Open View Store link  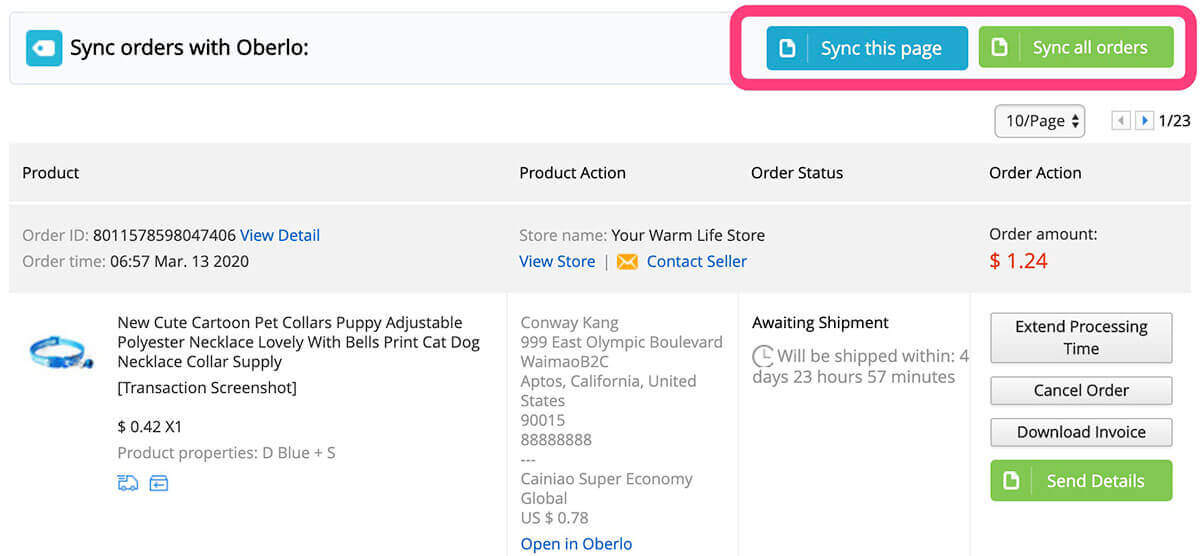pos(557,262)
